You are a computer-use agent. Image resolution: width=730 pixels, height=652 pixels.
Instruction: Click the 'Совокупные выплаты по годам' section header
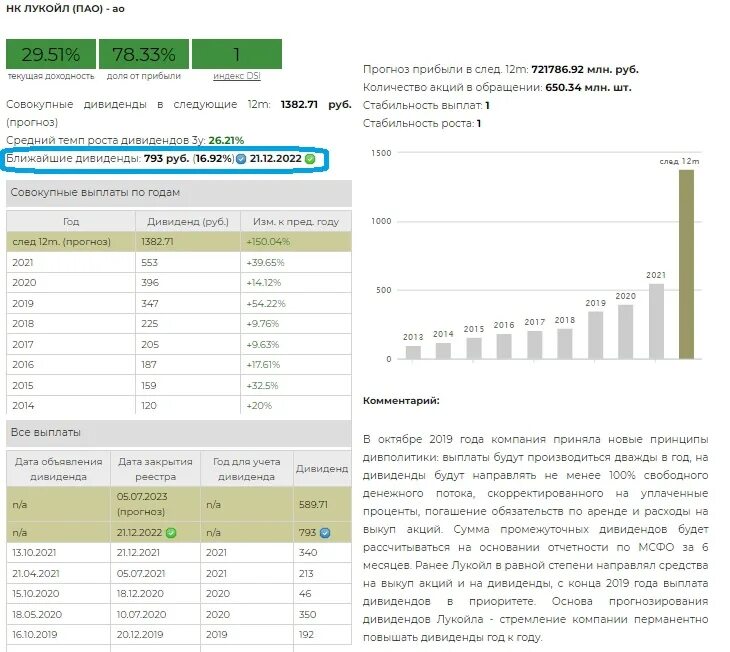(x=179, y=193)
